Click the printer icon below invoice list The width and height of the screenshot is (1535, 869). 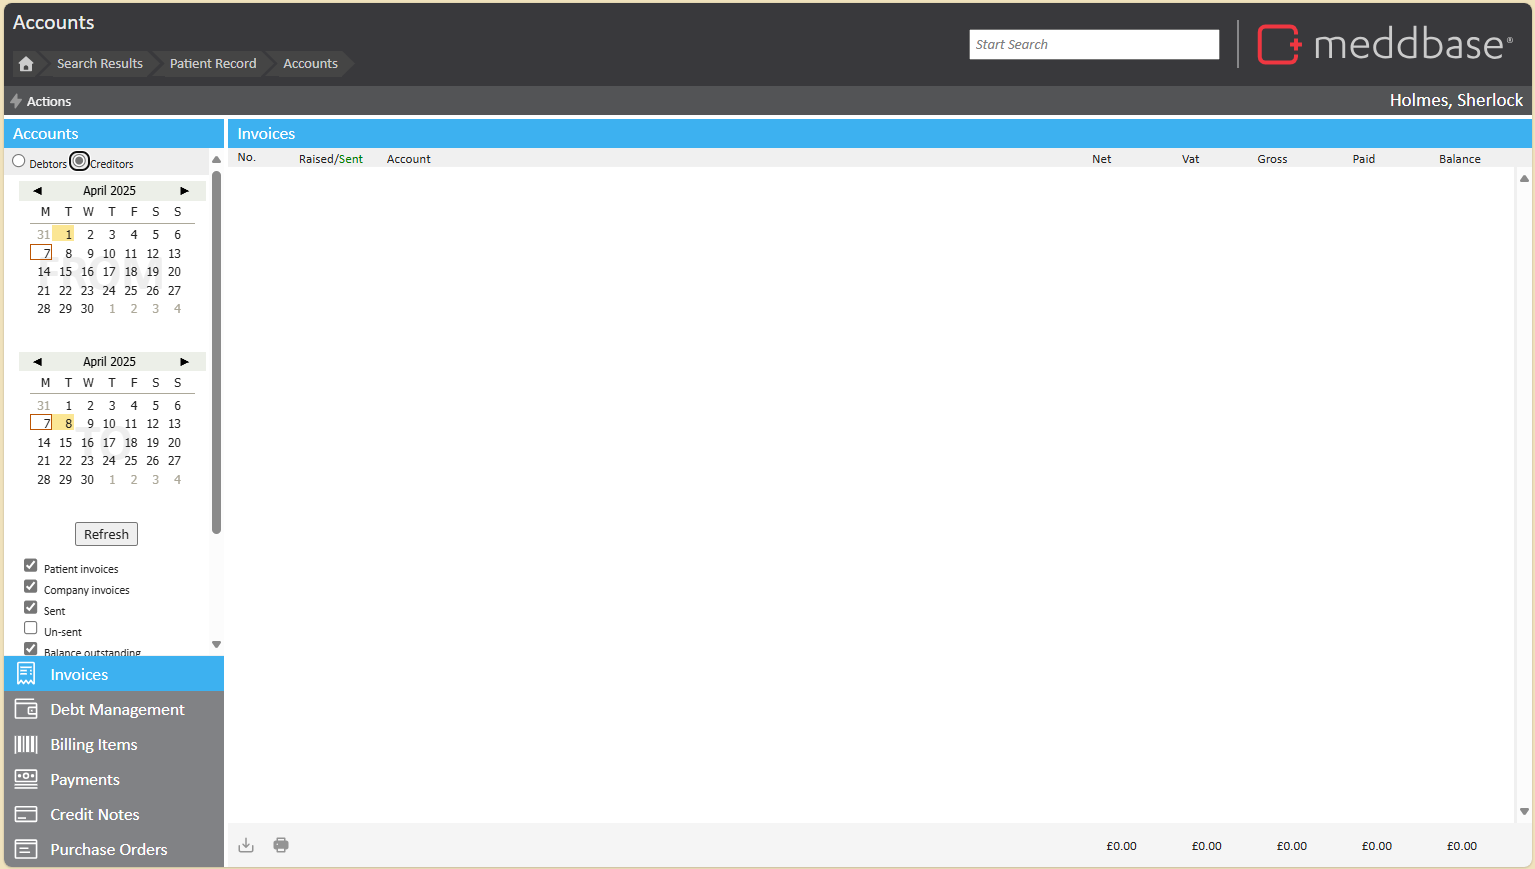click(x=281, y=845)
